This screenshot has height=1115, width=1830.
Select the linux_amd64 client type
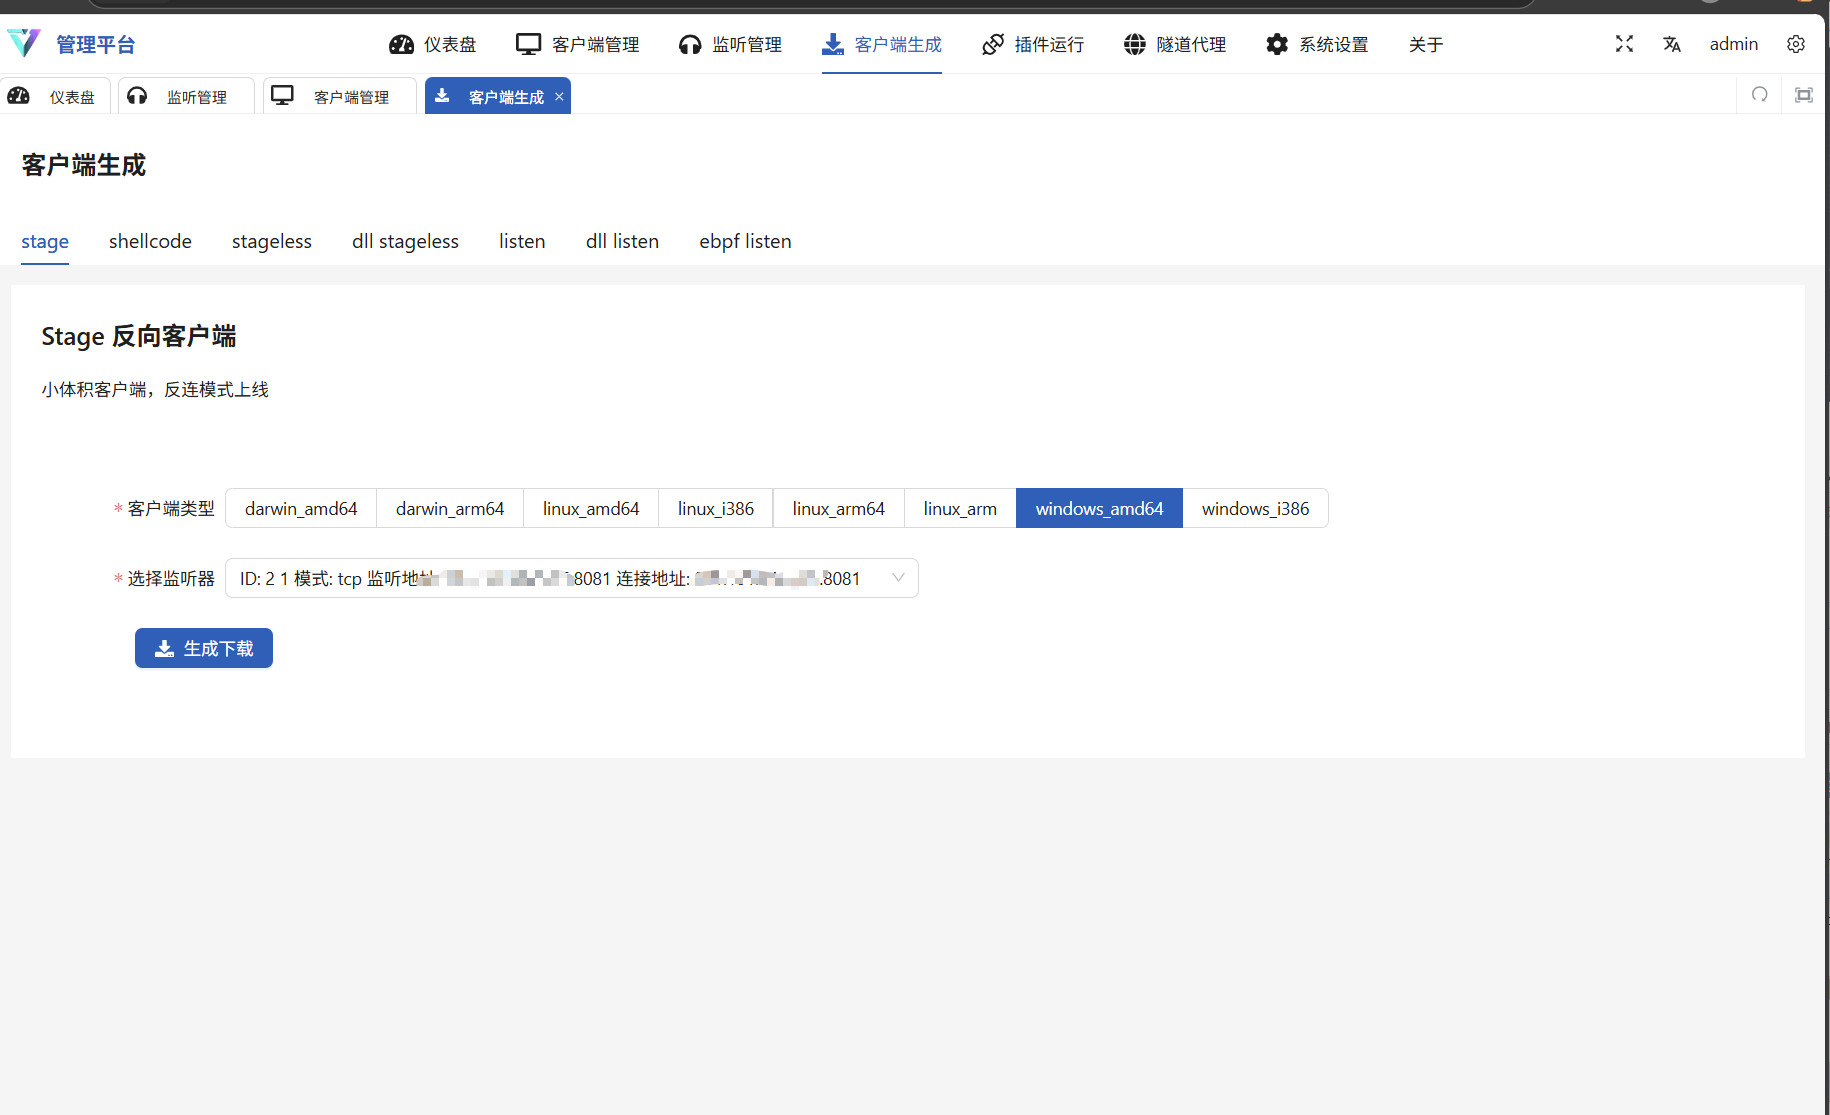pyautogui.click(x=590, y=508)
